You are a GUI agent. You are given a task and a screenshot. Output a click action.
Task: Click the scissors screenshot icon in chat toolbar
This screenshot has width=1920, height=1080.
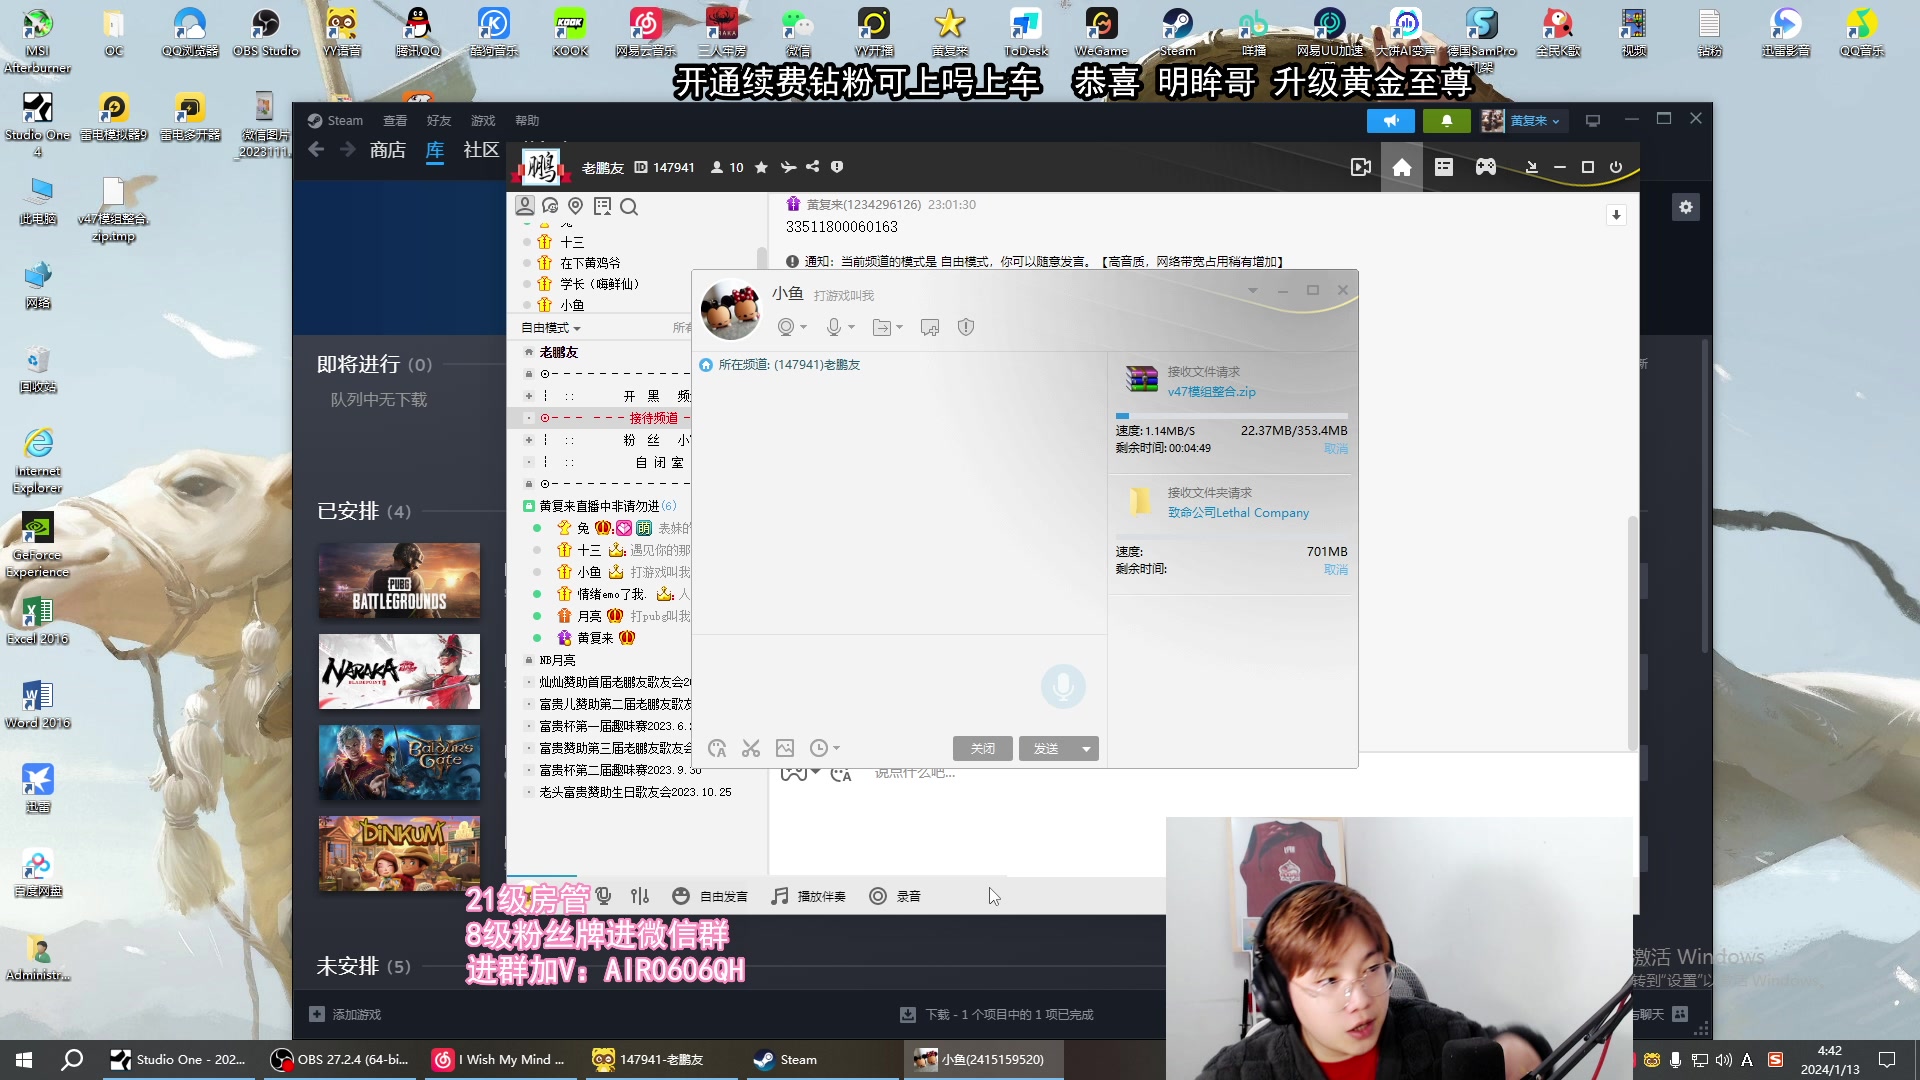pyautogui.click(x=751, y=748)
